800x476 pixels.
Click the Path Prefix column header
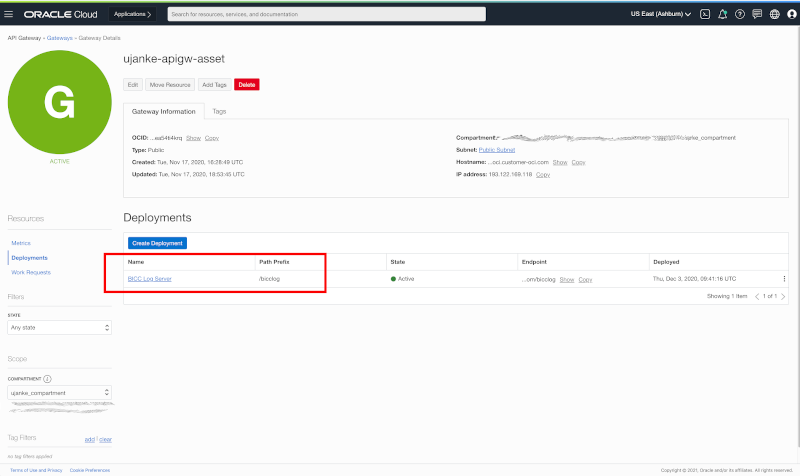(x=274, y=262)
